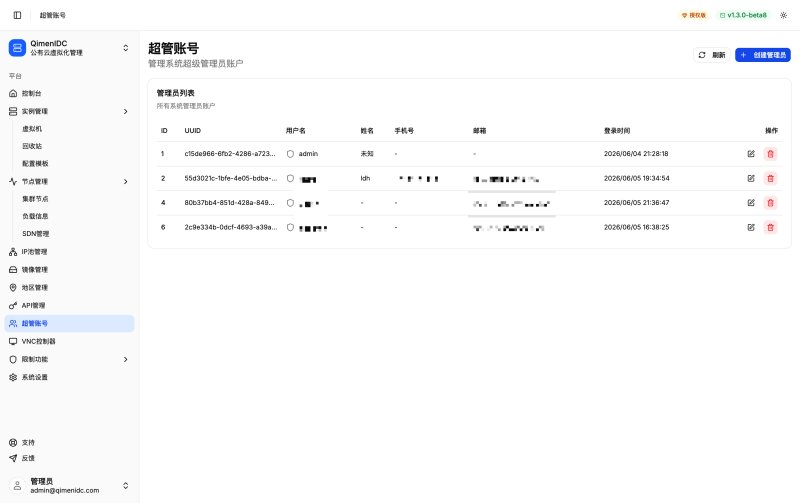800x503 pixels.
Task: Open 负载信息 submenu item
Action: pos(35,216)
